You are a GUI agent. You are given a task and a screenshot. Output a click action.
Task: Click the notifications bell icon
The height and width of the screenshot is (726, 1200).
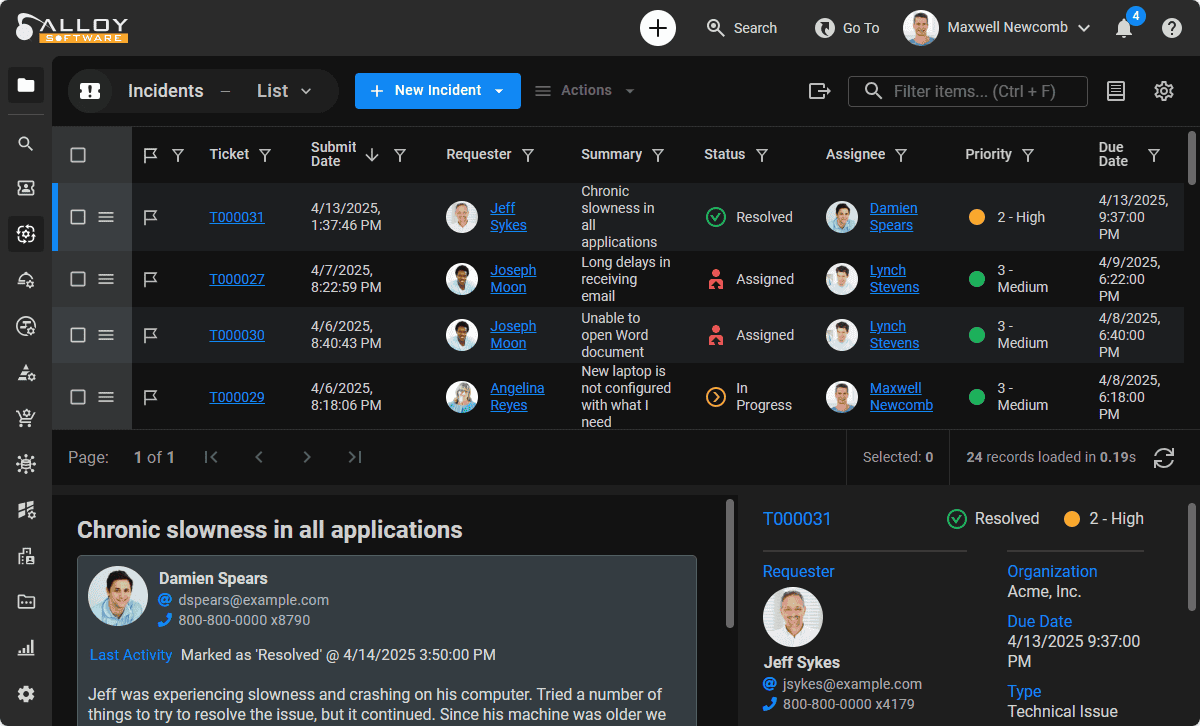pyautogui.click(x=1124, y=28)
